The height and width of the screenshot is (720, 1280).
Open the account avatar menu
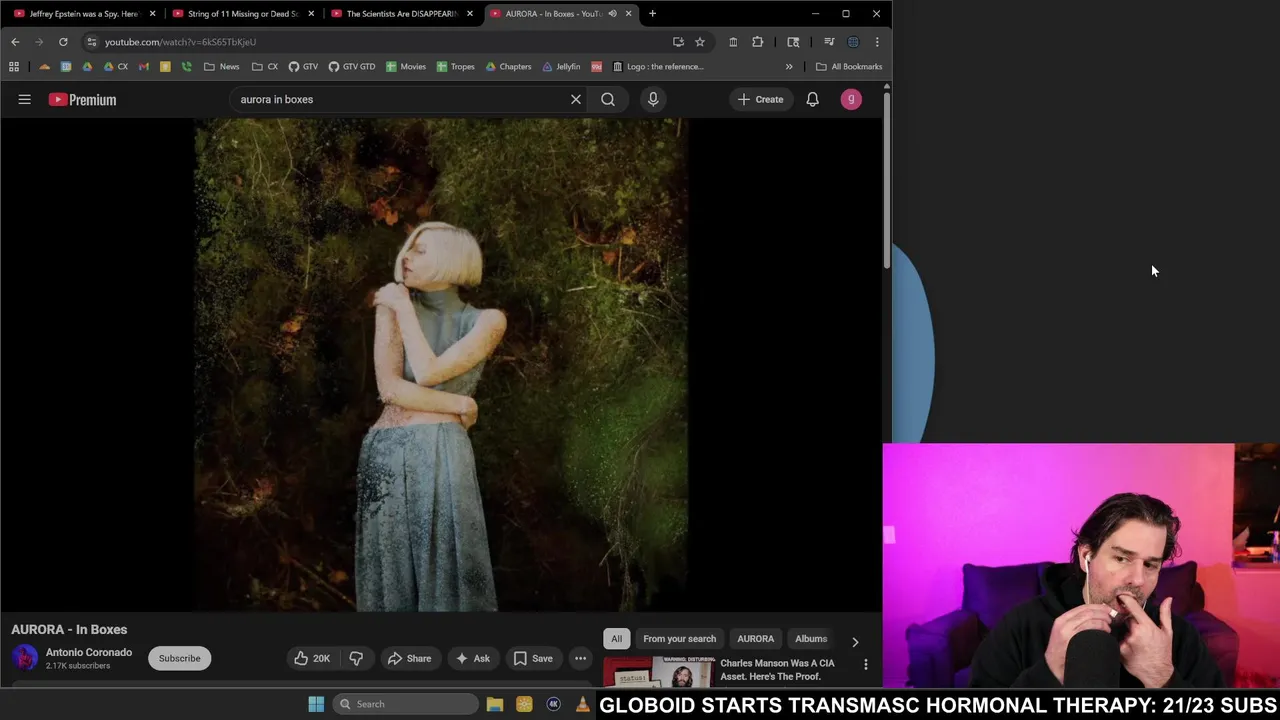pos(851,99)
